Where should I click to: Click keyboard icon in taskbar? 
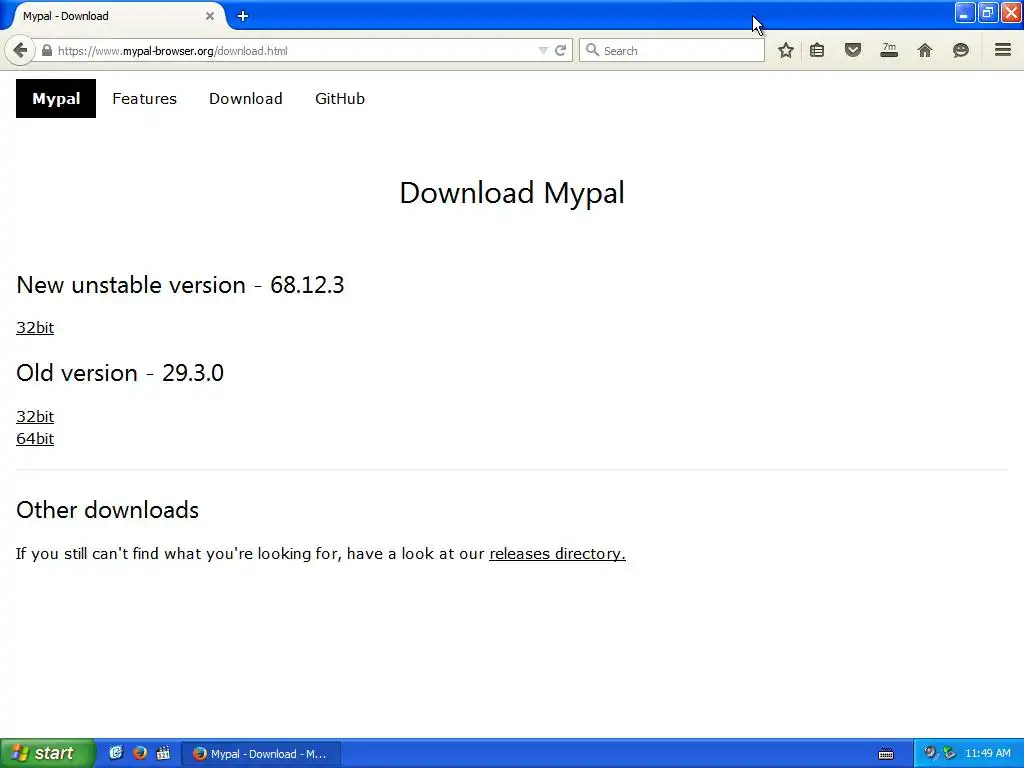[886, 754]
